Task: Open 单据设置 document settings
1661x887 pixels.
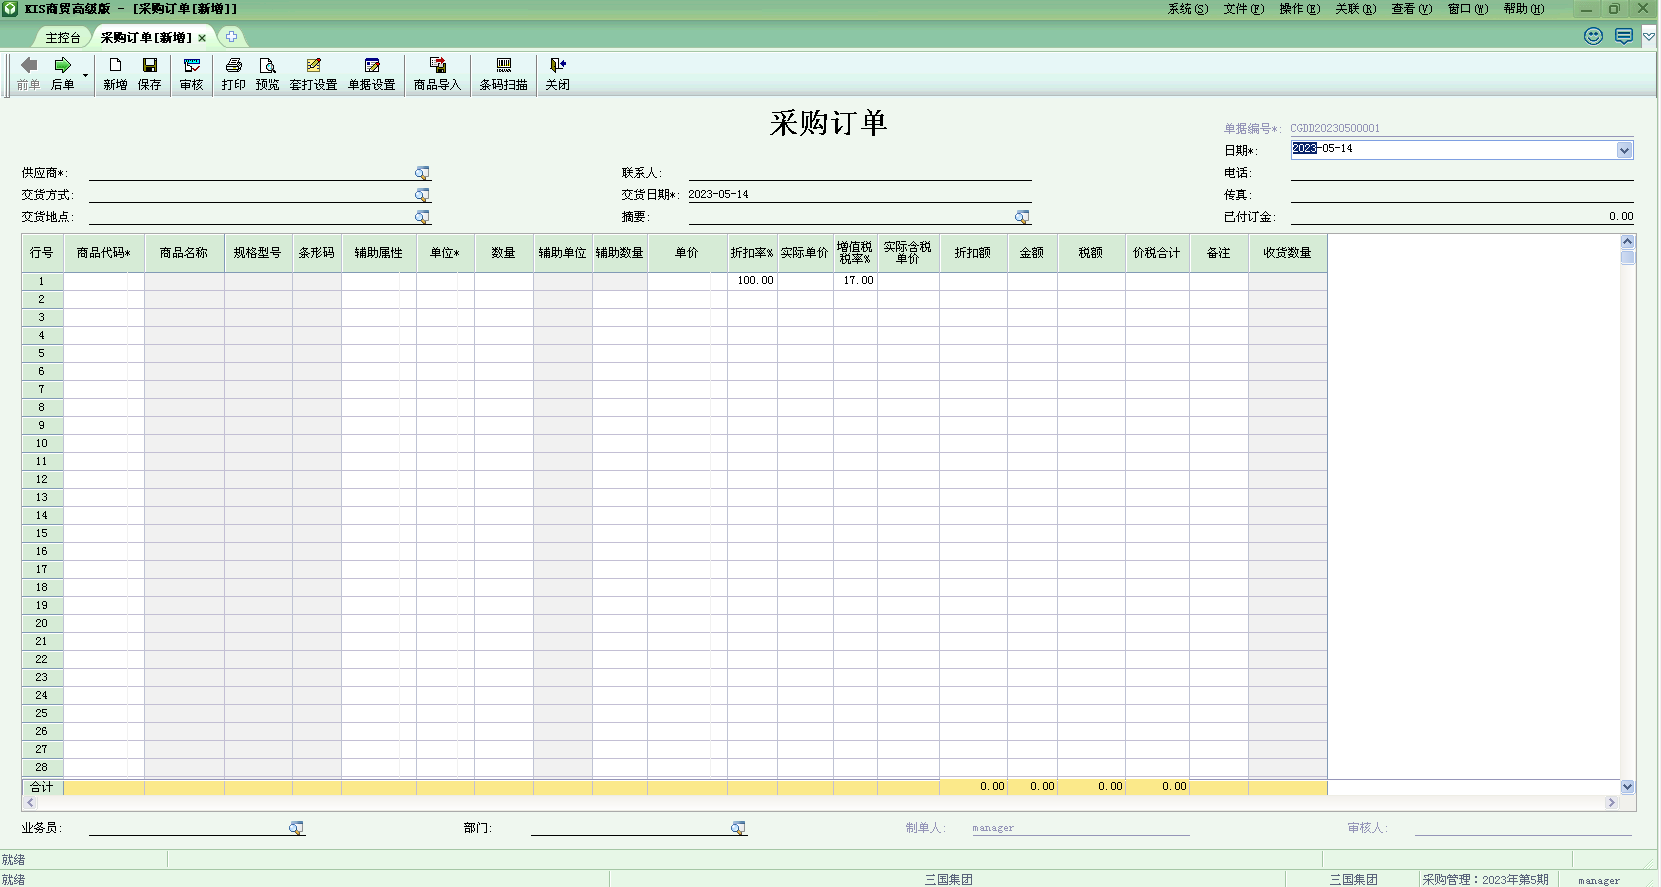Action: (x=371, y=74)
